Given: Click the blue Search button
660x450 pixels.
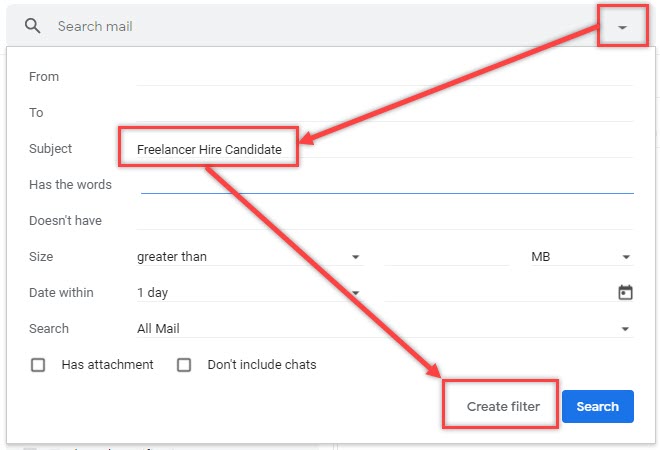Looking at the screenshot, I should pyautogui.click(x=597, y=407).
